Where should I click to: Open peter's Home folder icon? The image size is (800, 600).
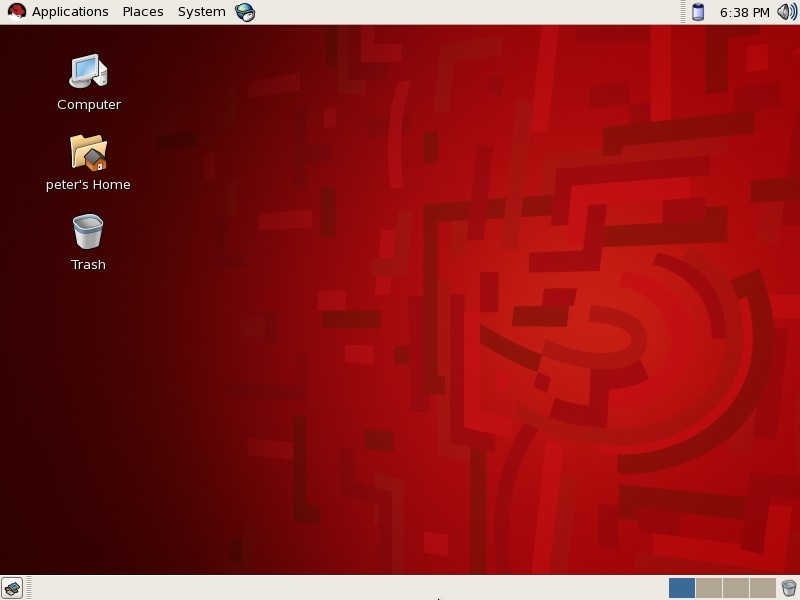click(x=89, y=152)
